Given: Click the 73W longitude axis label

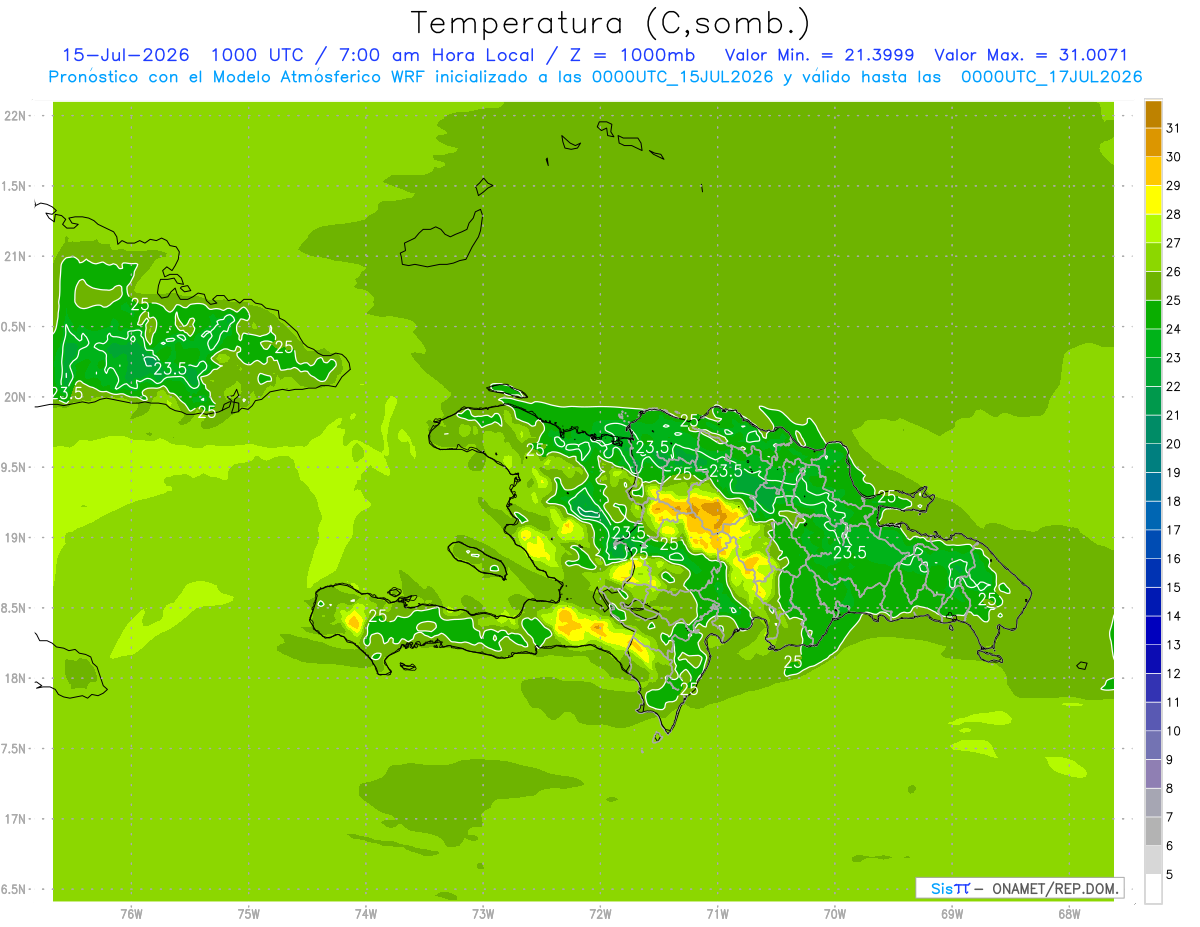Looking at the screenshot, I should click(x=483, y=914).
